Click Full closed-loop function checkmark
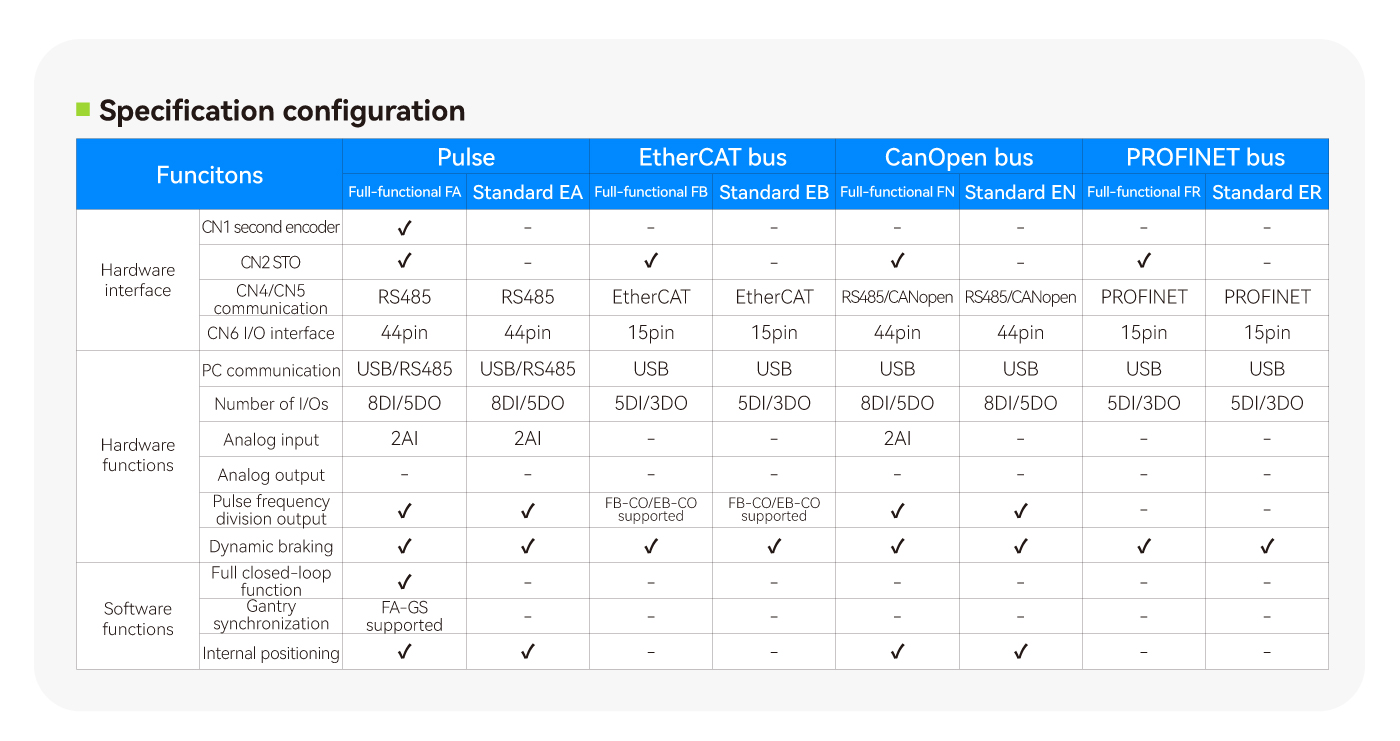 pyautogui.click(x=404, y=581)
